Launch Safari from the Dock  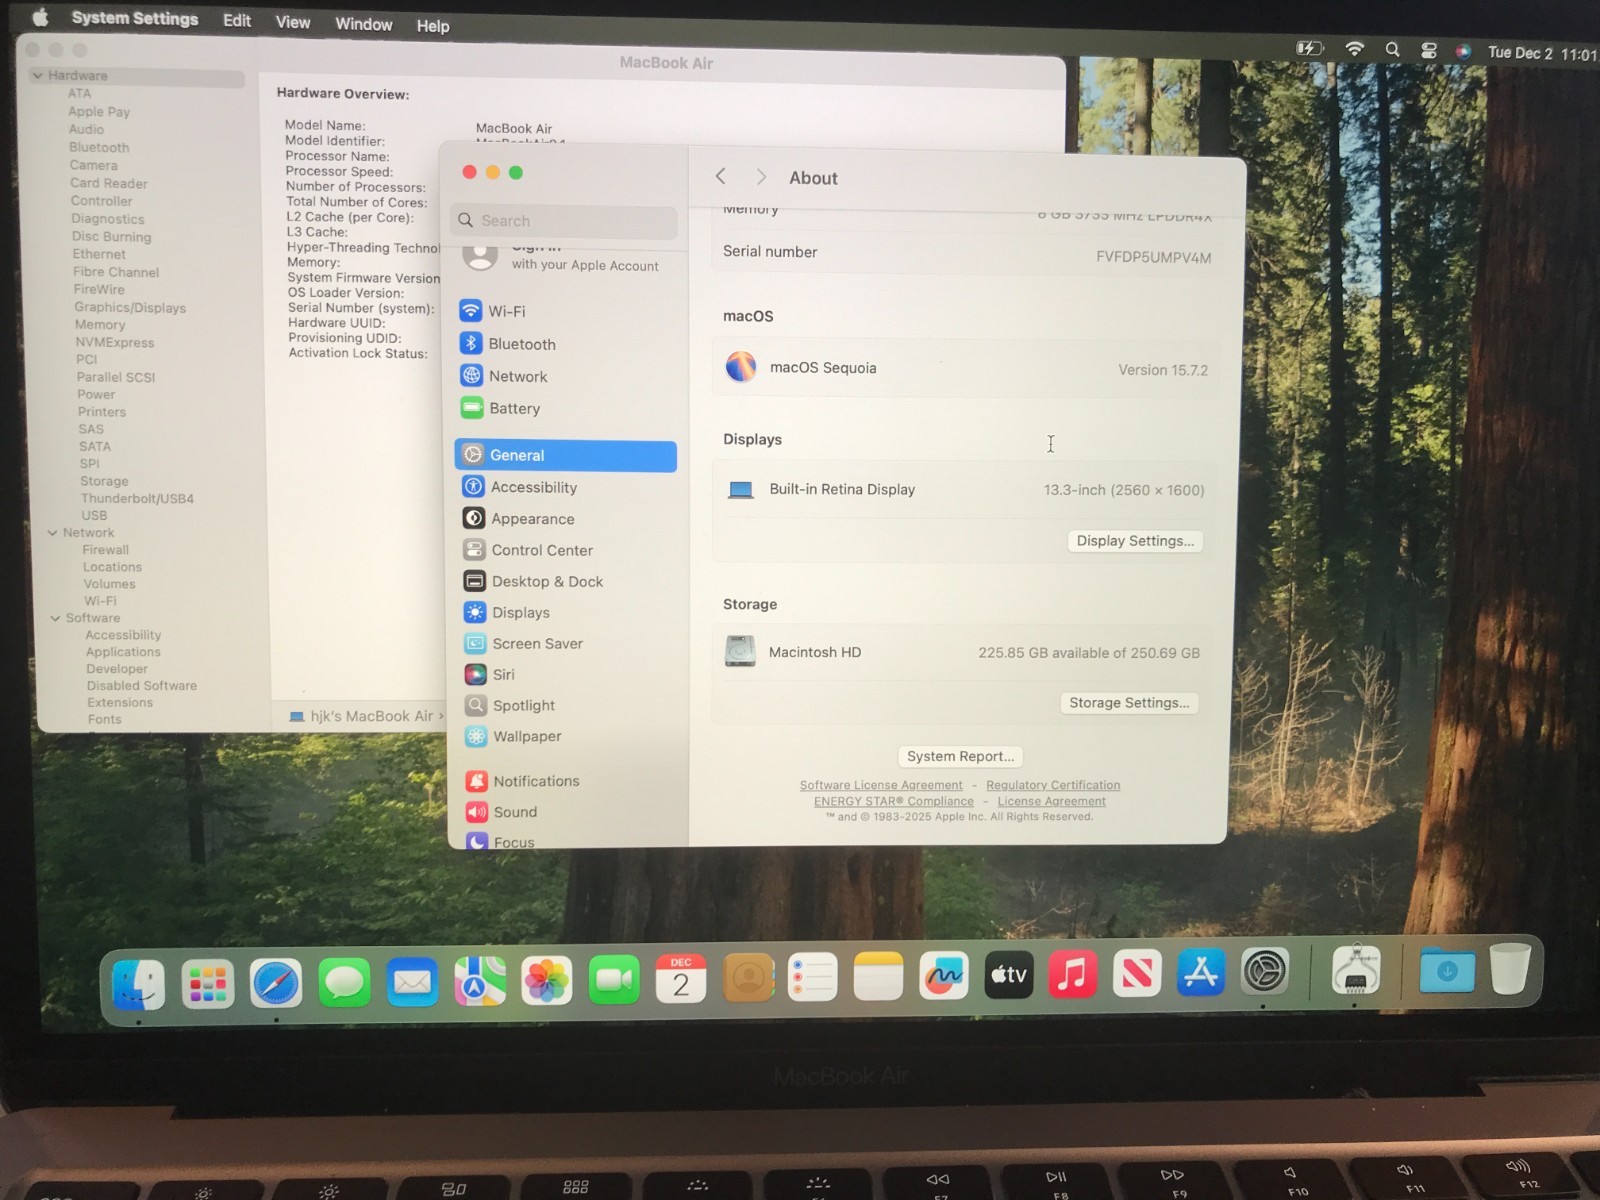point(275,984)
